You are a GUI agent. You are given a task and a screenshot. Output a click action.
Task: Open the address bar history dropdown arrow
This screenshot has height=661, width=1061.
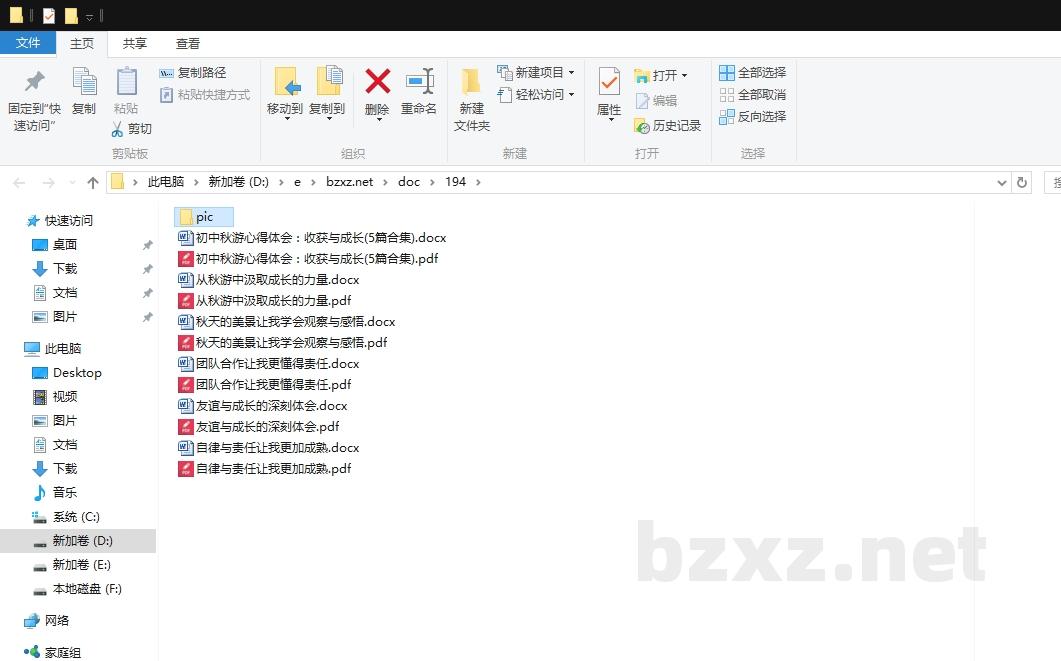1003,182
